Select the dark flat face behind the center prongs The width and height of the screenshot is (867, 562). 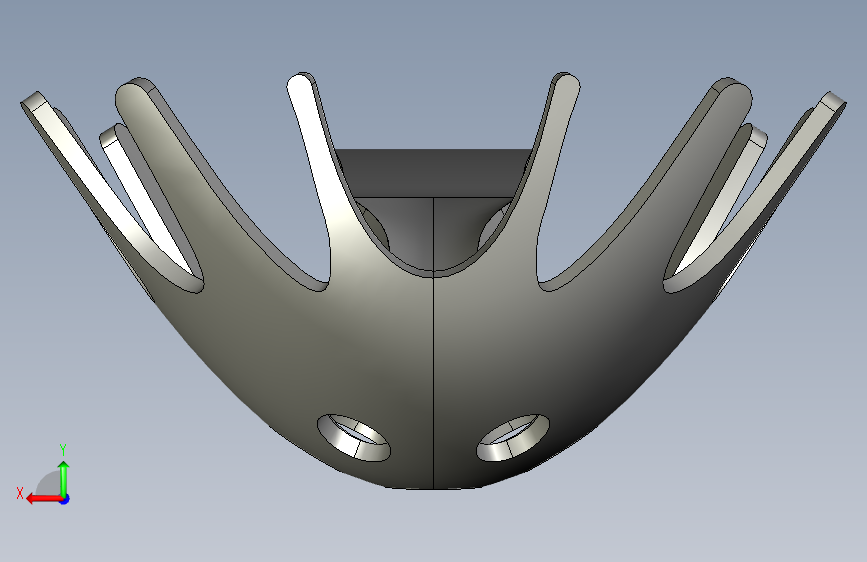(x=433, y=173)
